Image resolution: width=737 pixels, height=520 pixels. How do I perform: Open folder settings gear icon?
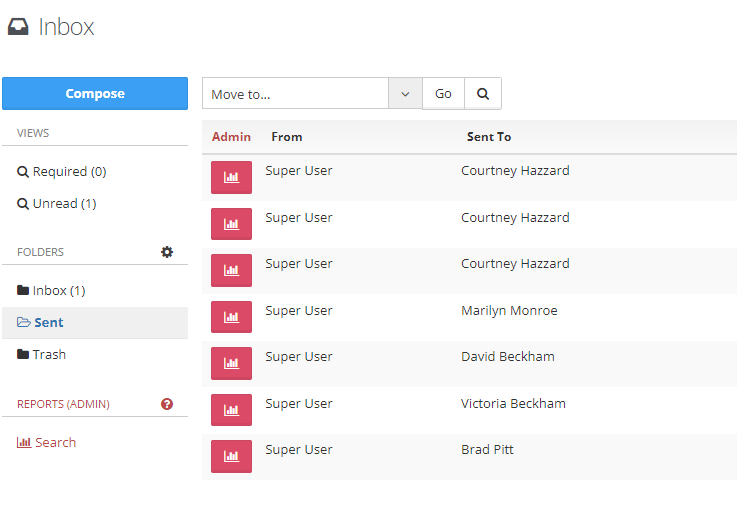(167, 252)
